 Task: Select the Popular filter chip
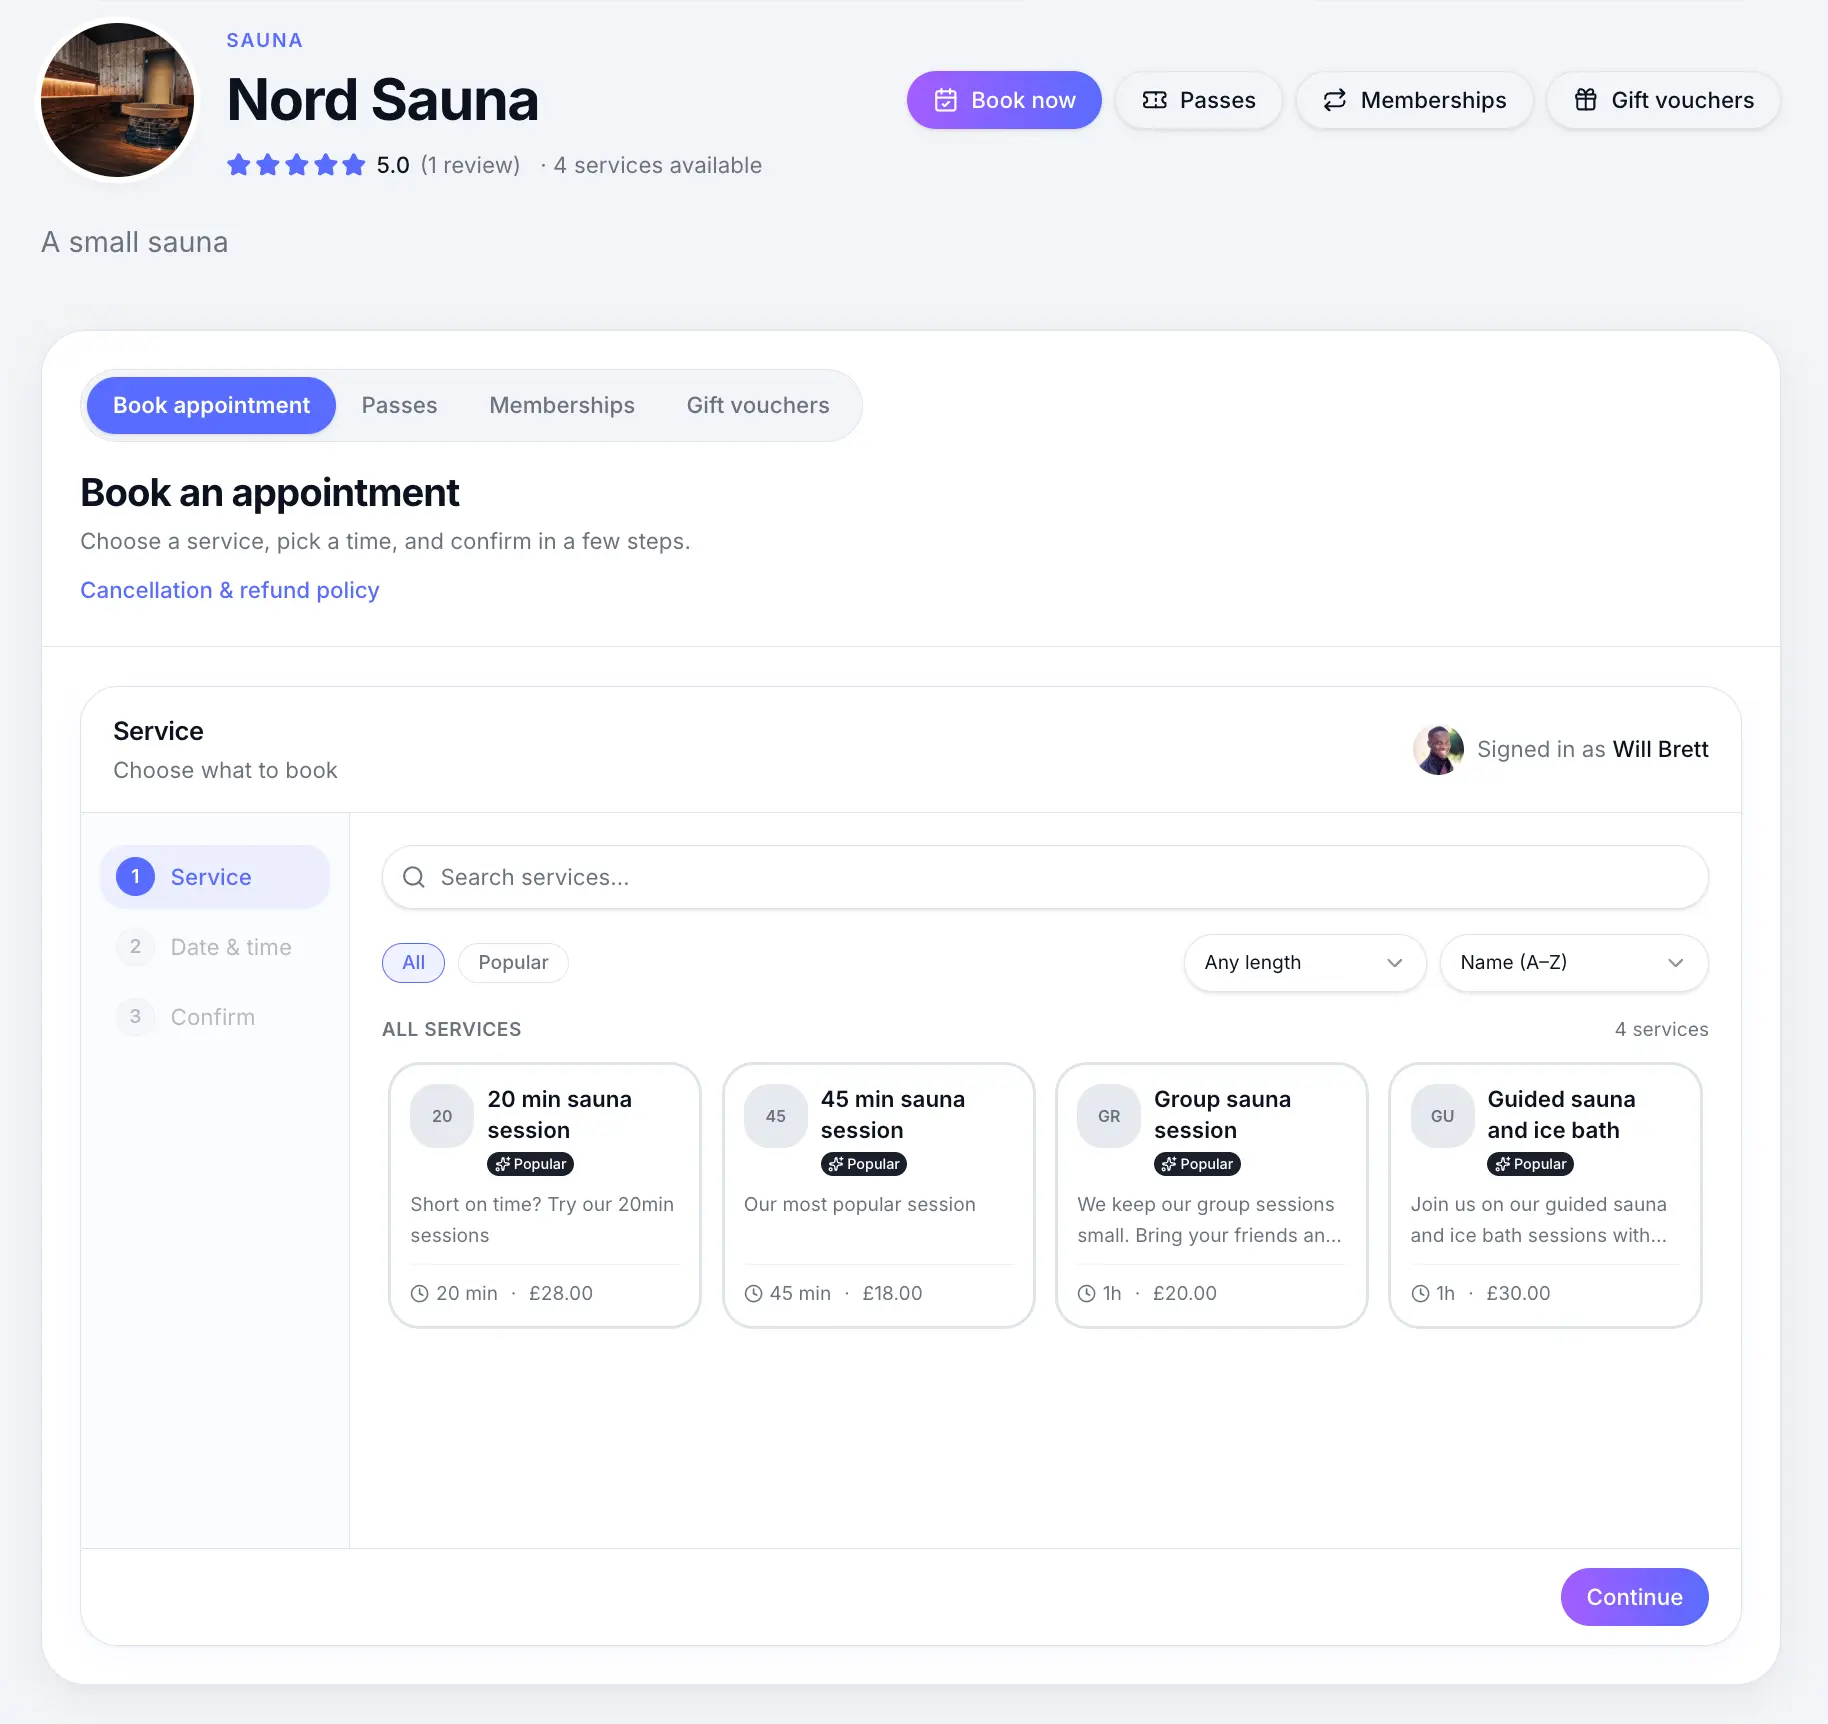[513, 962]
